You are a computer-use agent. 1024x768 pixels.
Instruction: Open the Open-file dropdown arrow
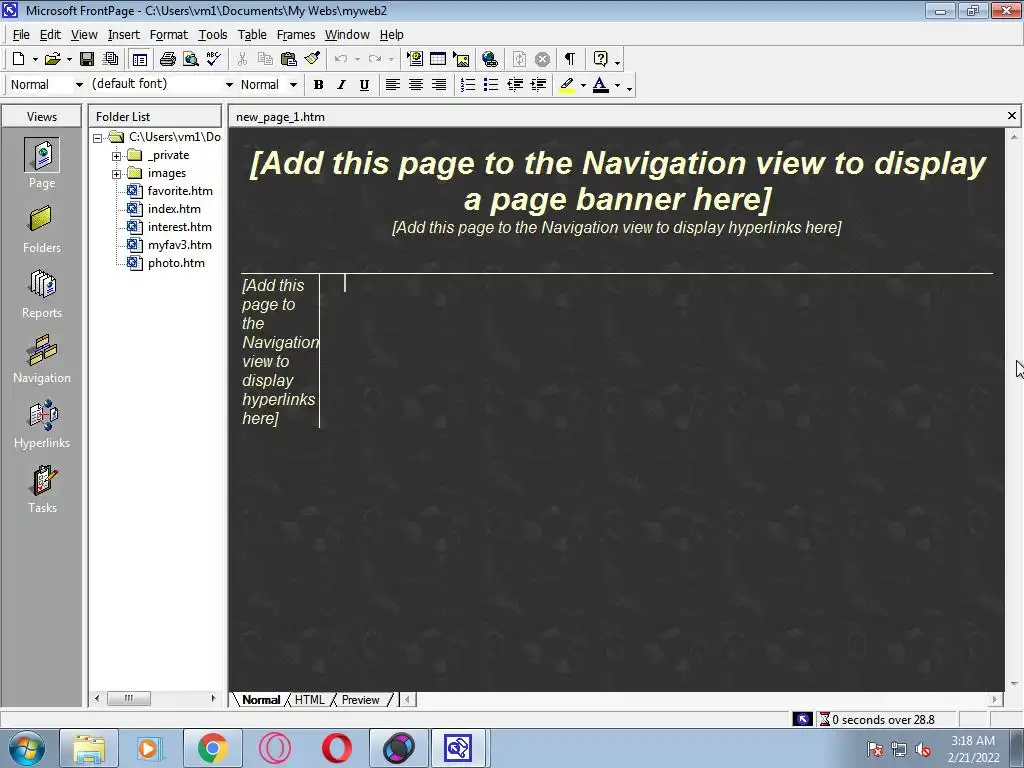point(69,59)
